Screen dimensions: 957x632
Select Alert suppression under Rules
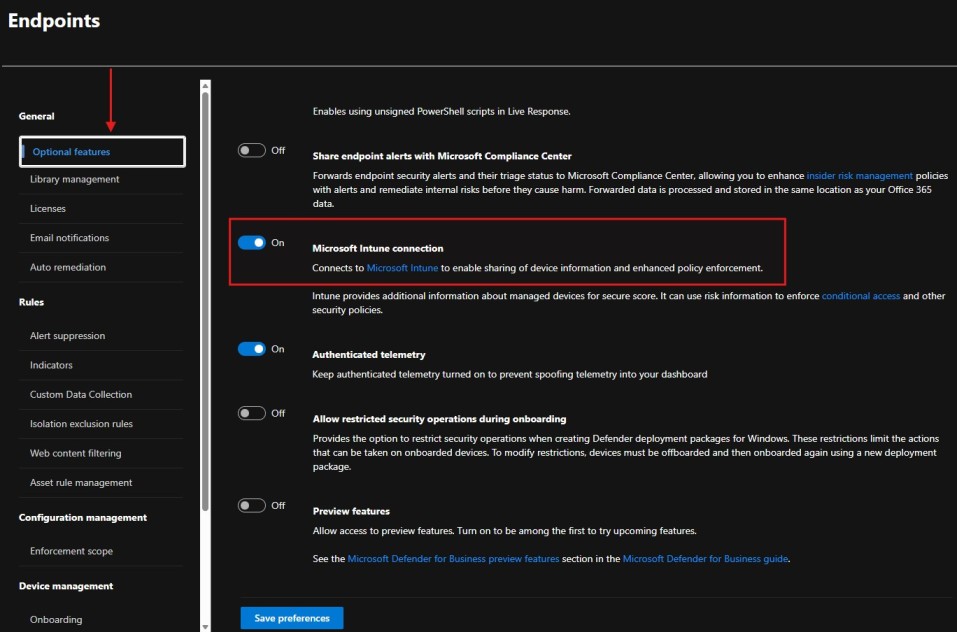67,336
